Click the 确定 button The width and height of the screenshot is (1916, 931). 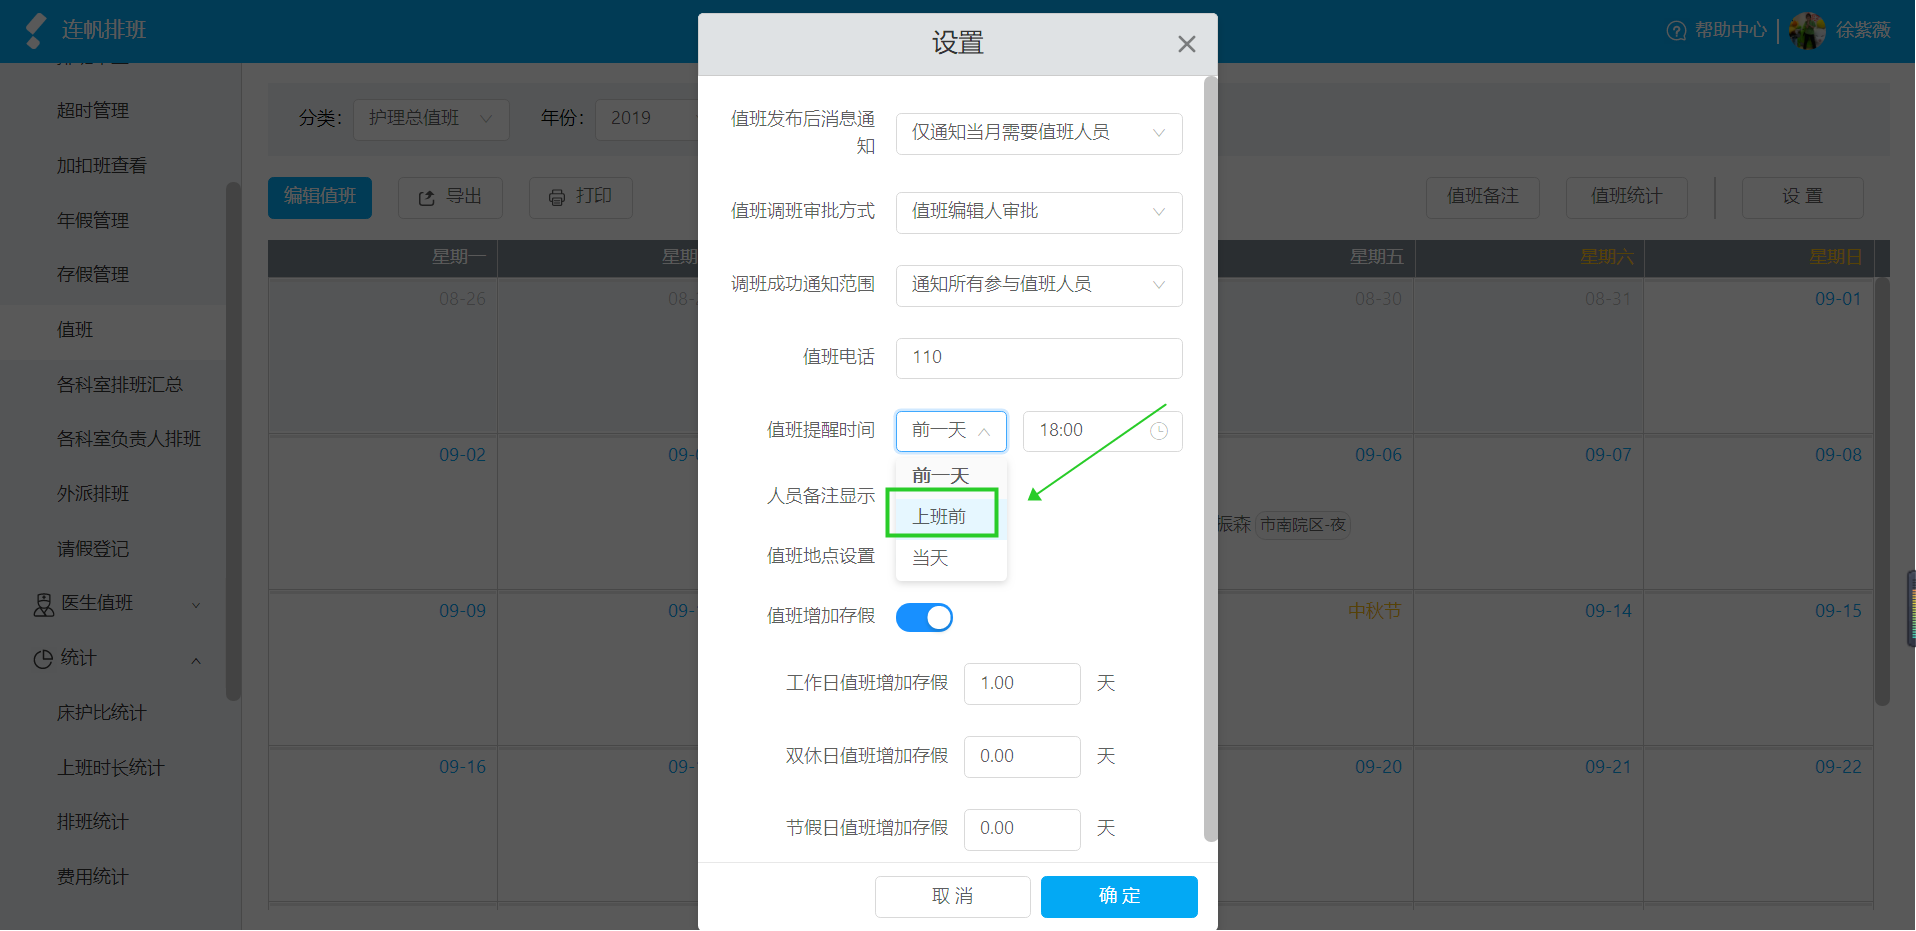coord(1119,897)
